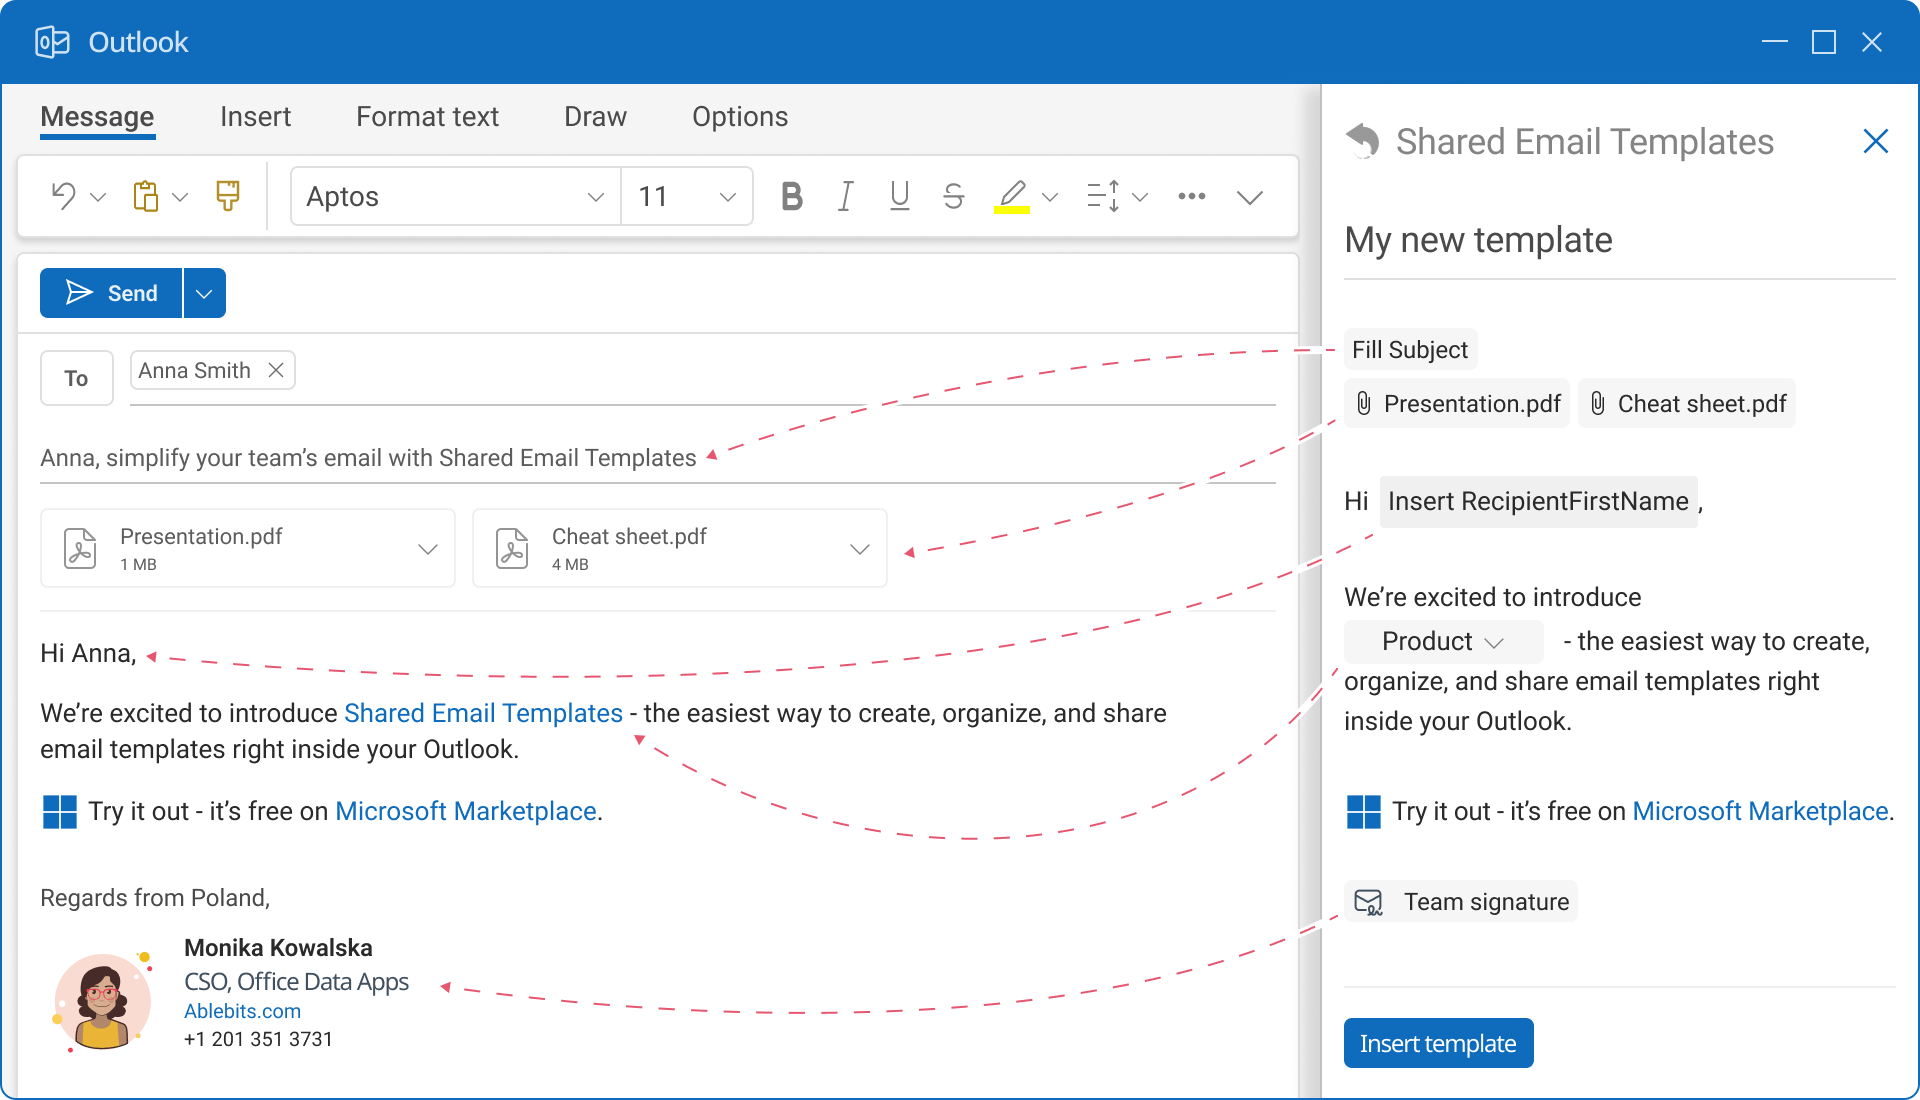1920x1100 pixels.
Task: Expand Cheat sheet.pdf attachment options
Action: [859, 548]
